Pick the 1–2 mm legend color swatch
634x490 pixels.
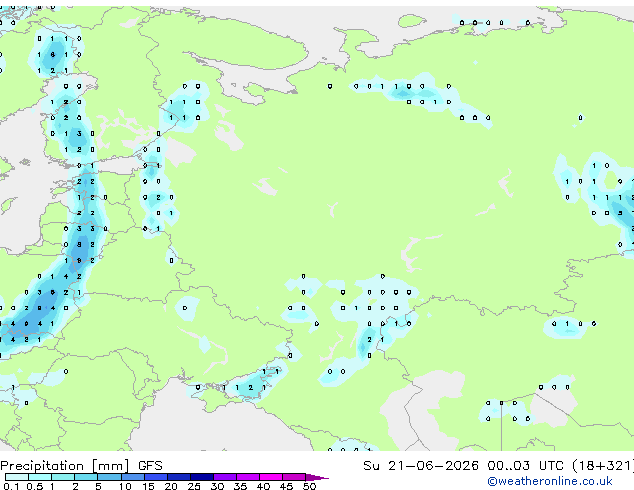(63, 477)
